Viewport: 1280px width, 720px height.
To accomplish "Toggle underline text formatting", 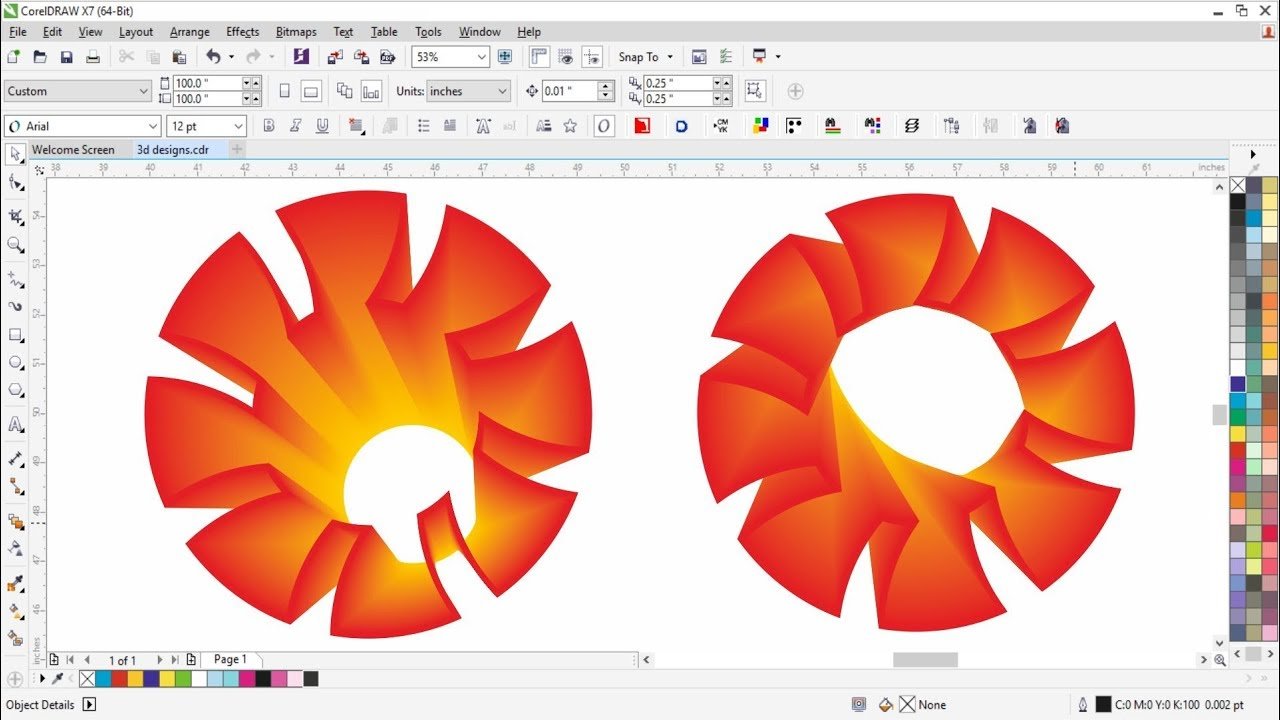I will pyautogui.click(x=322, y=126).
